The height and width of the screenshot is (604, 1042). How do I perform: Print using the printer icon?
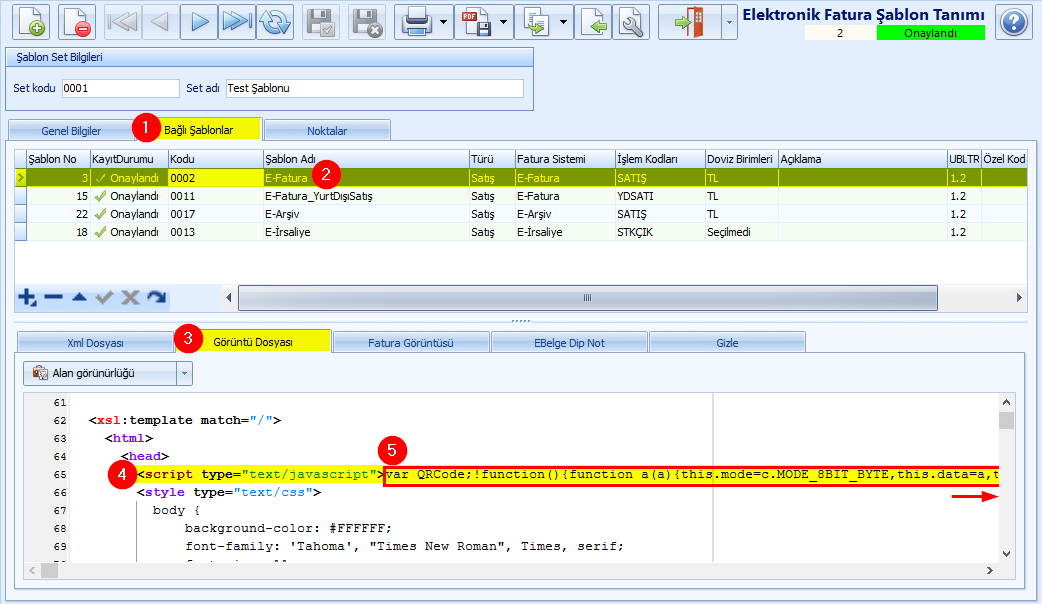417,22
